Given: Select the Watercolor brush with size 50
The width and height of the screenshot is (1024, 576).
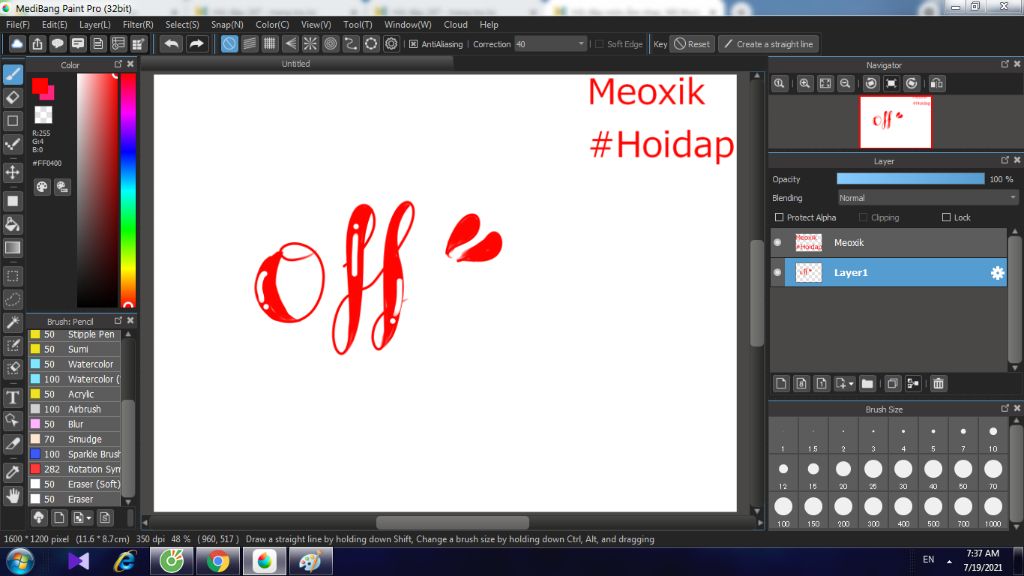Looking at the screenshot, I should 74,364.
